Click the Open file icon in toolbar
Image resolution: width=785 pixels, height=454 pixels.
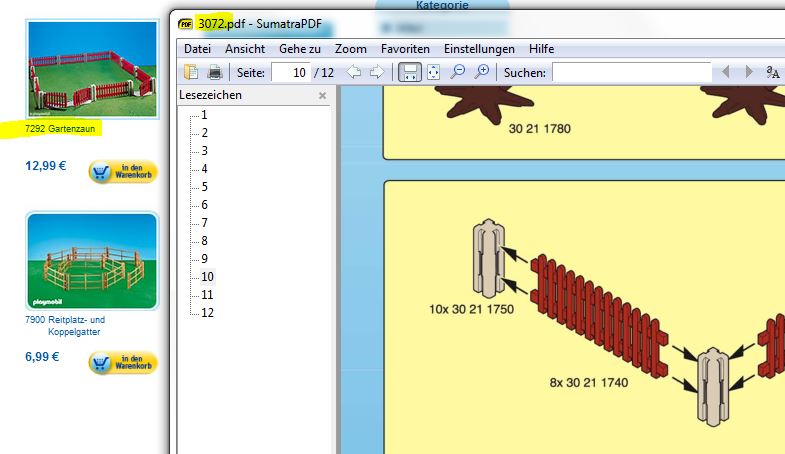190,72
